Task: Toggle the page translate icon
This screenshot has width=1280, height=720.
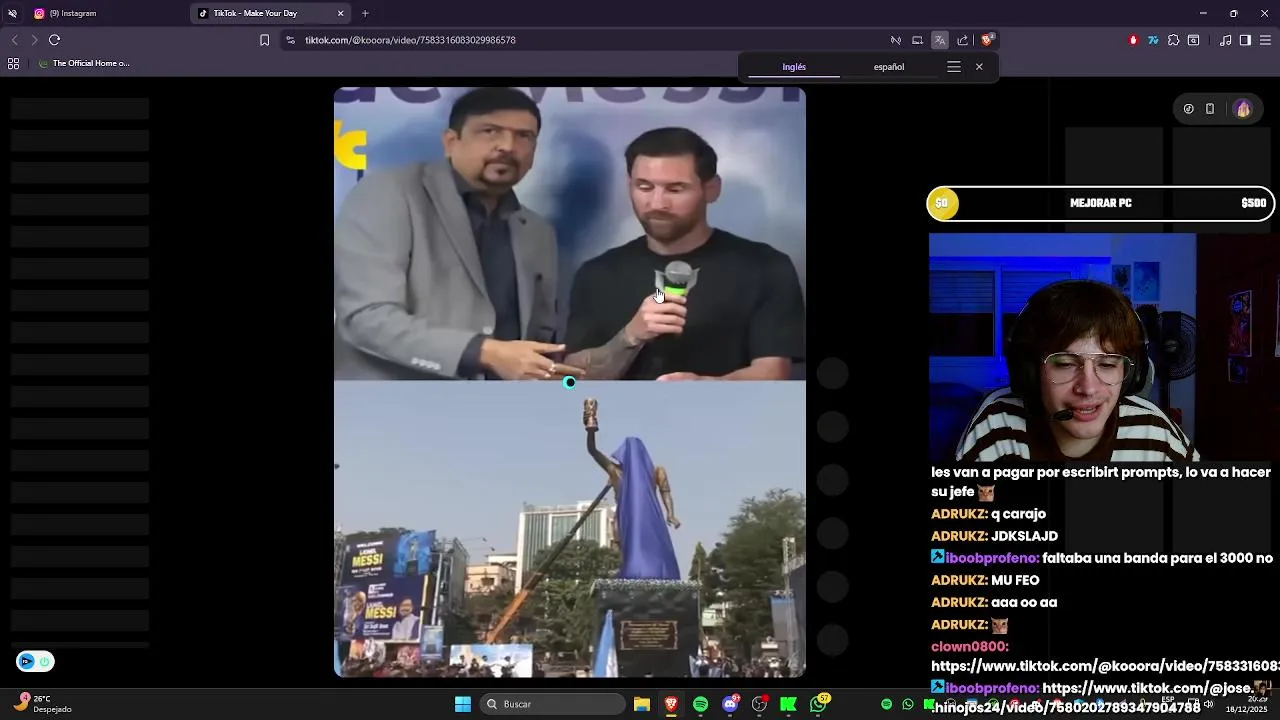Action: [940, 40]
